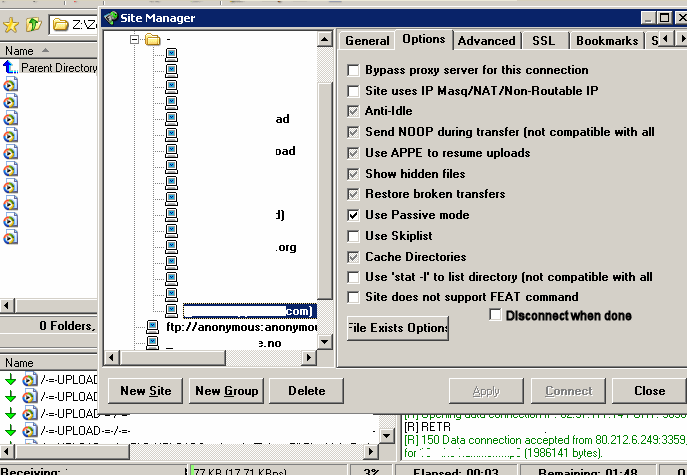Image resolution: width=687 pixels, height=475 pixels.
Task: Click the yellow star favorites icon
Action: click(x=12, y=22)
